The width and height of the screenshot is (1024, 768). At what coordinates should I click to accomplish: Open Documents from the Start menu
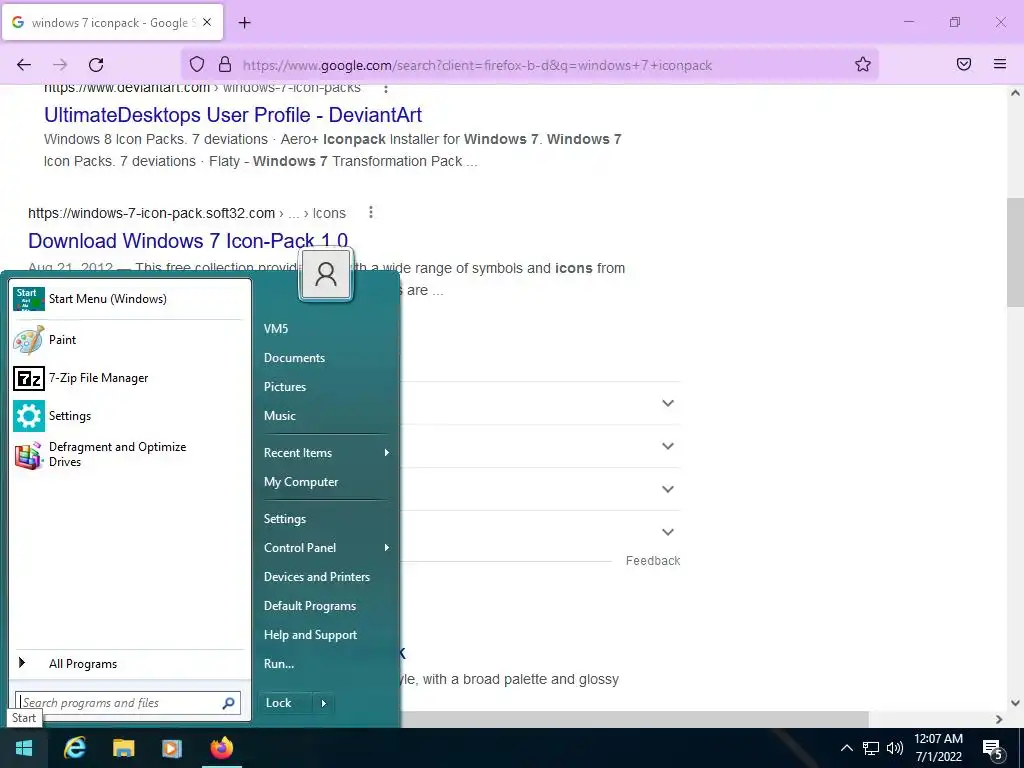tap(295, 358)
